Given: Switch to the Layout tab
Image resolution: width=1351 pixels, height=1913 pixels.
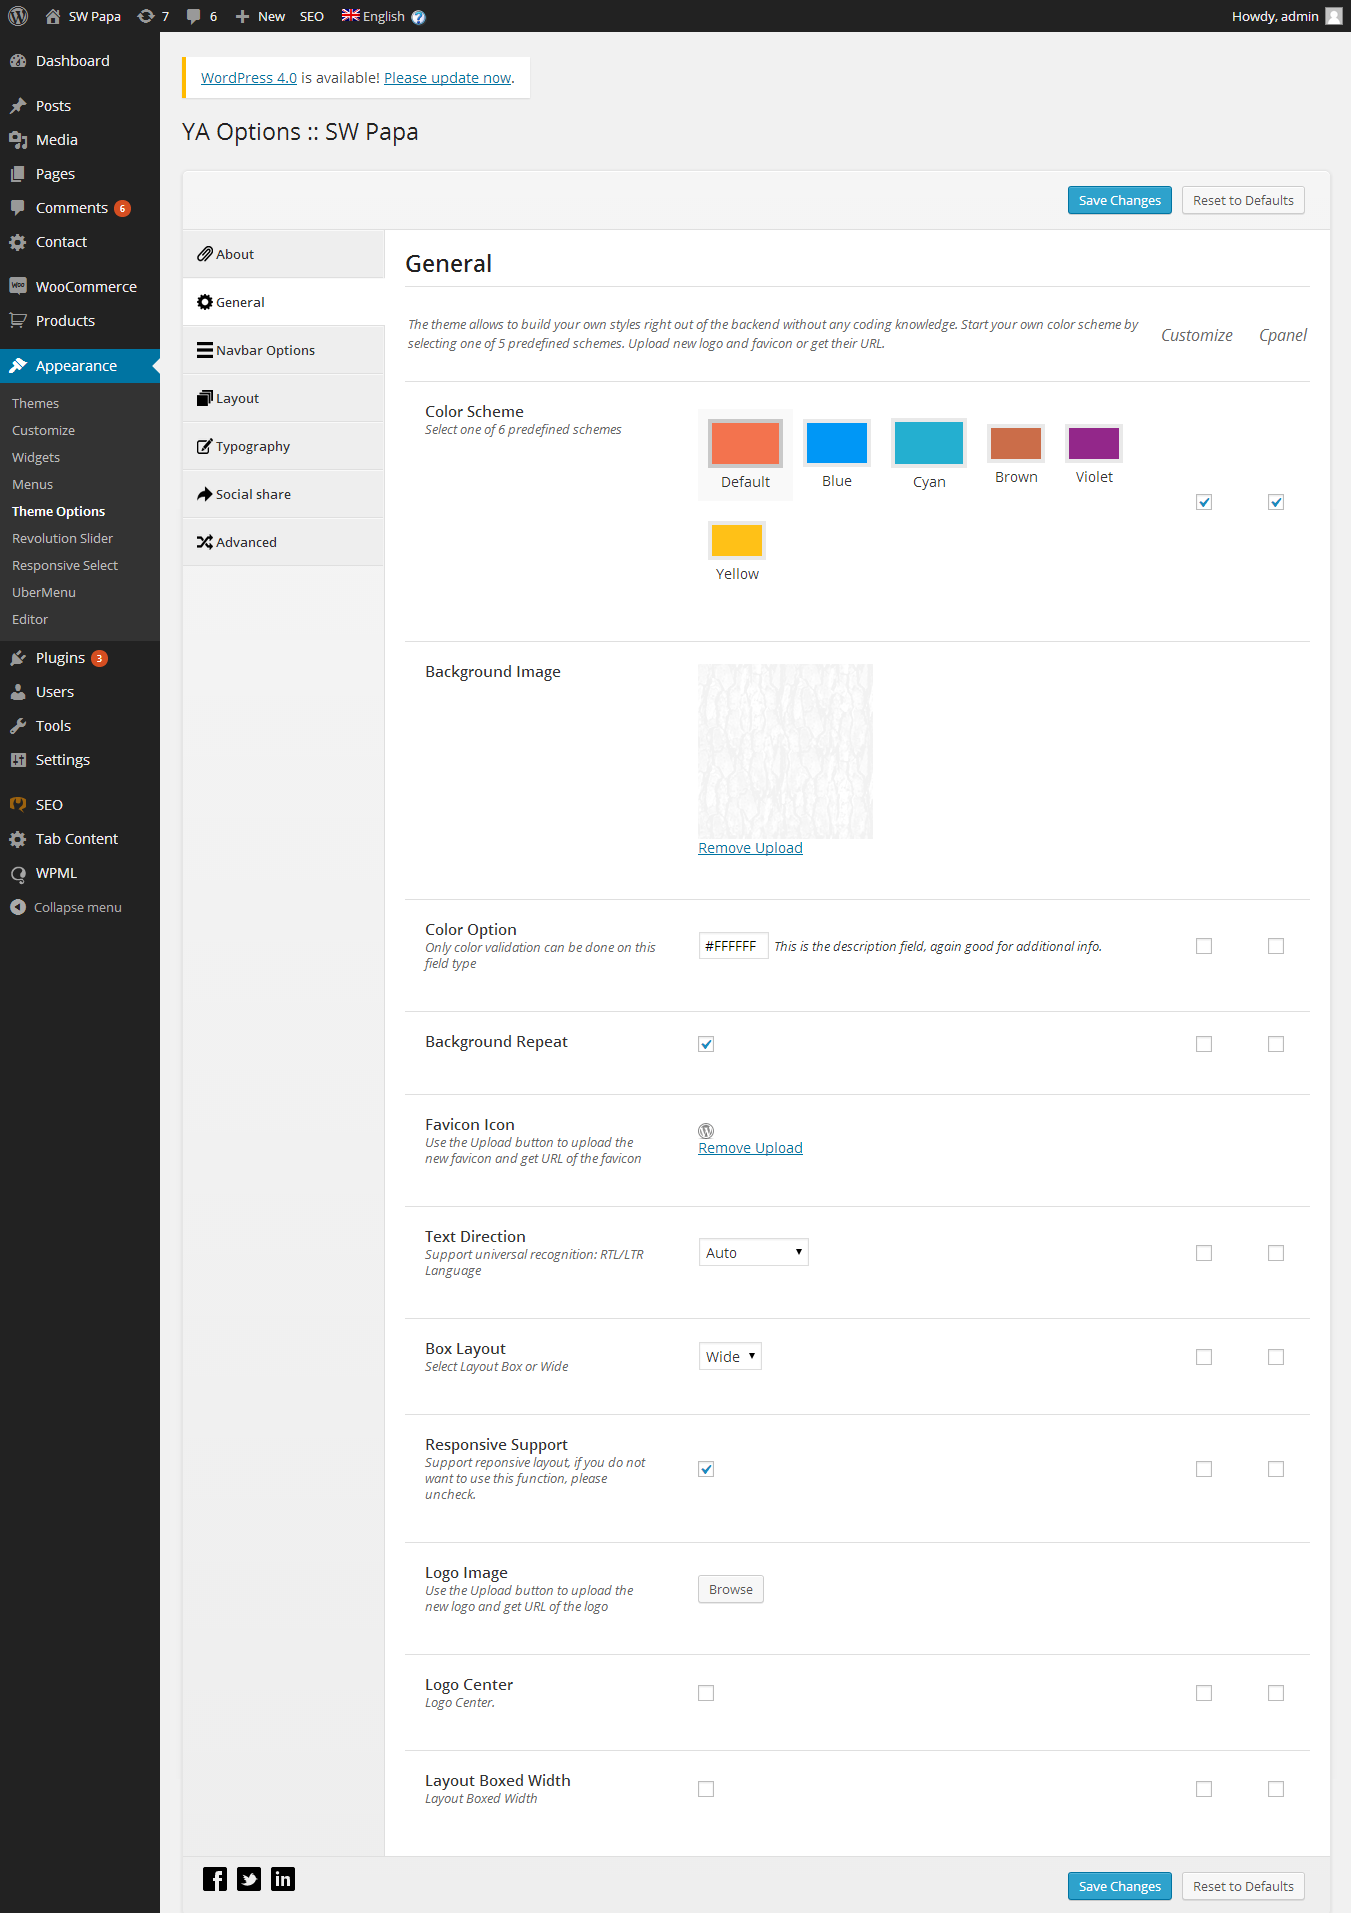Looking at the screenshot, I should coord(284,398).
